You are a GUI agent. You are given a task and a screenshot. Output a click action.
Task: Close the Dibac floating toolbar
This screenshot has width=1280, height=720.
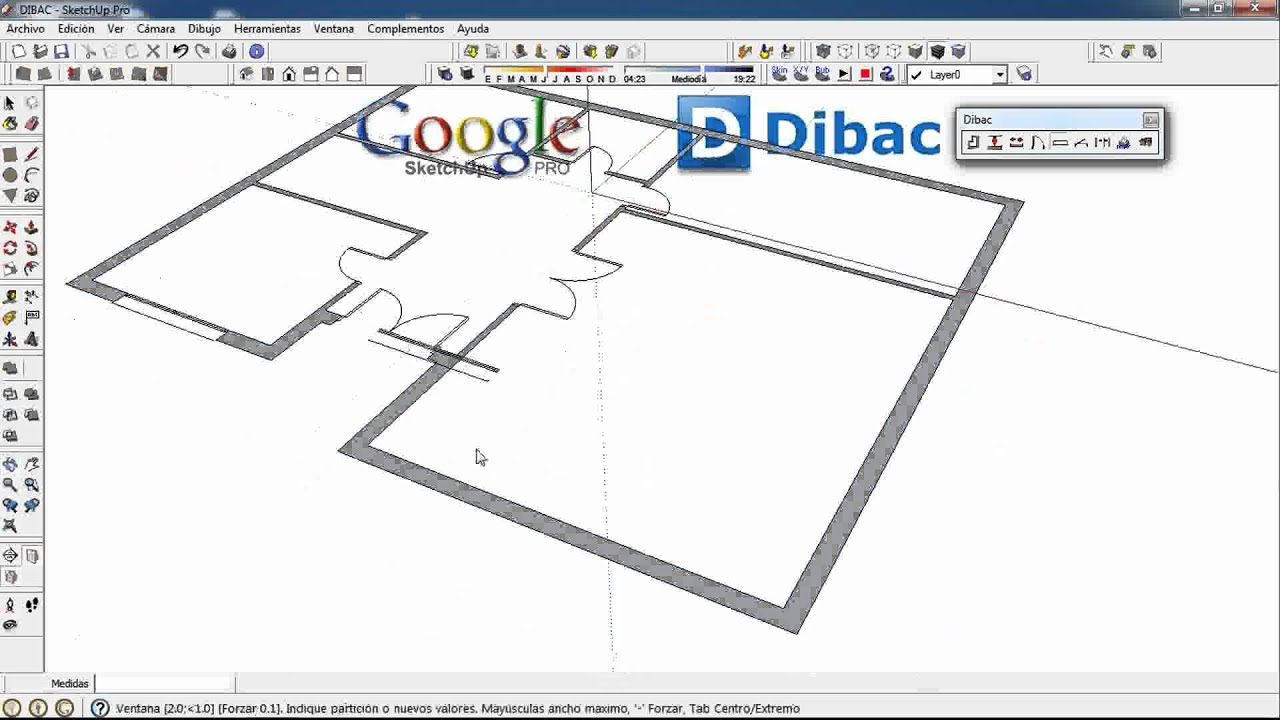[x=1151, y=120]
